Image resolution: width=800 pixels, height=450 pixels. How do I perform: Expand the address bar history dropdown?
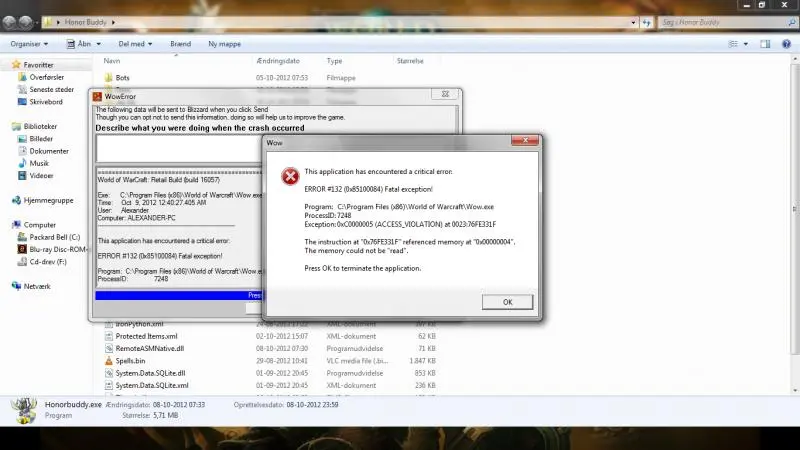click(x=633, y=22)
